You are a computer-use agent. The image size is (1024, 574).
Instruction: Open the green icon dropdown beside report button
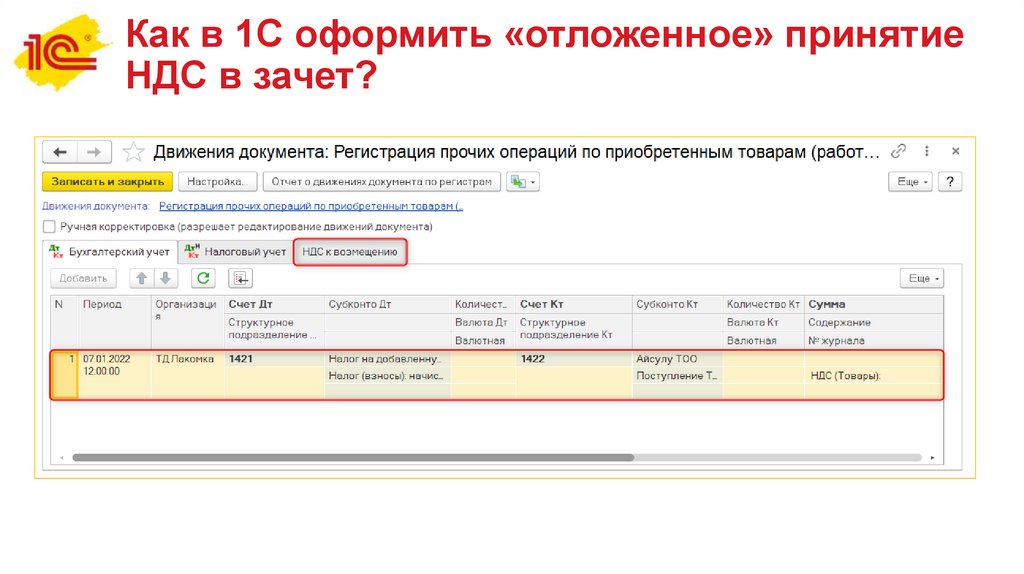click(x=523, y=182)
